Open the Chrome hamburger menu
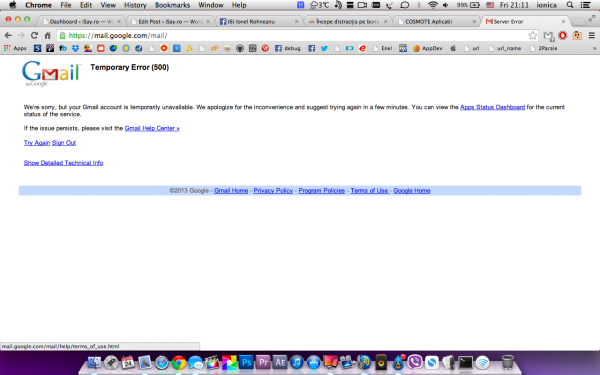 [592, 36]
